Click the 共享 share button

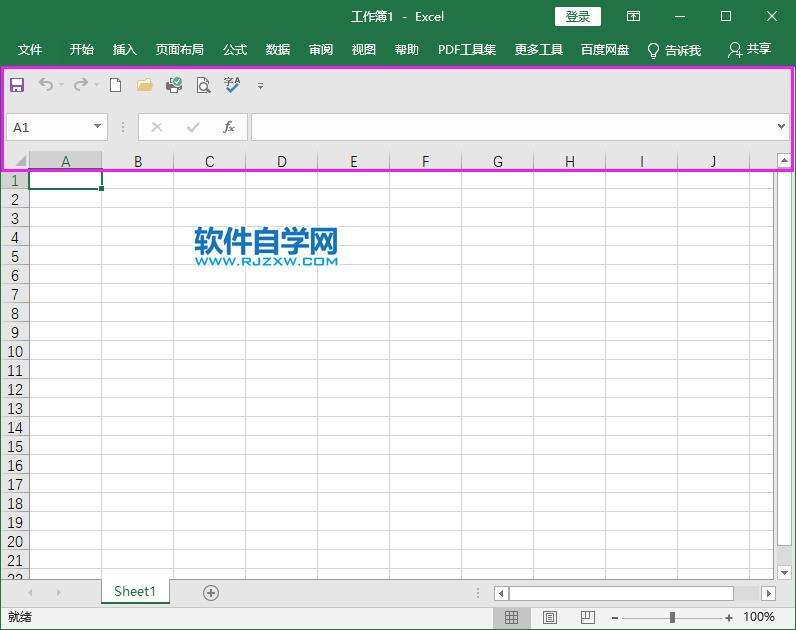749,49
